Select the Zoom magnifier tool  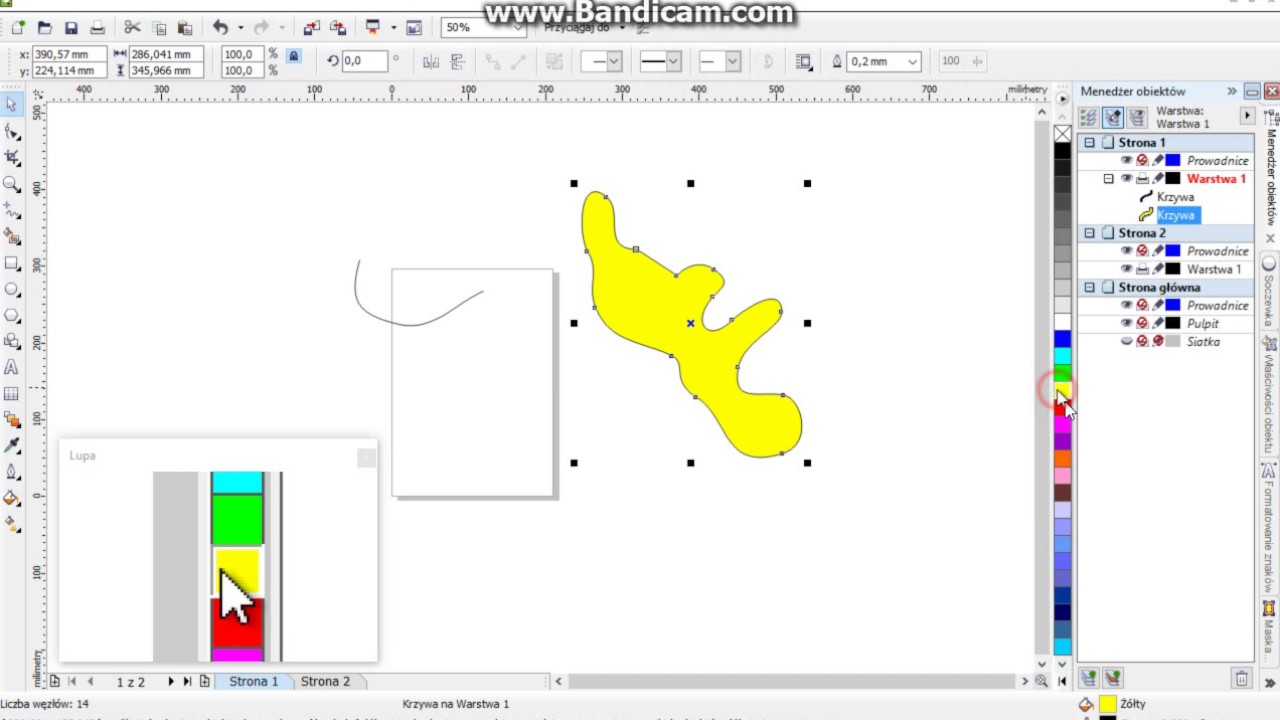click(12, 184)
